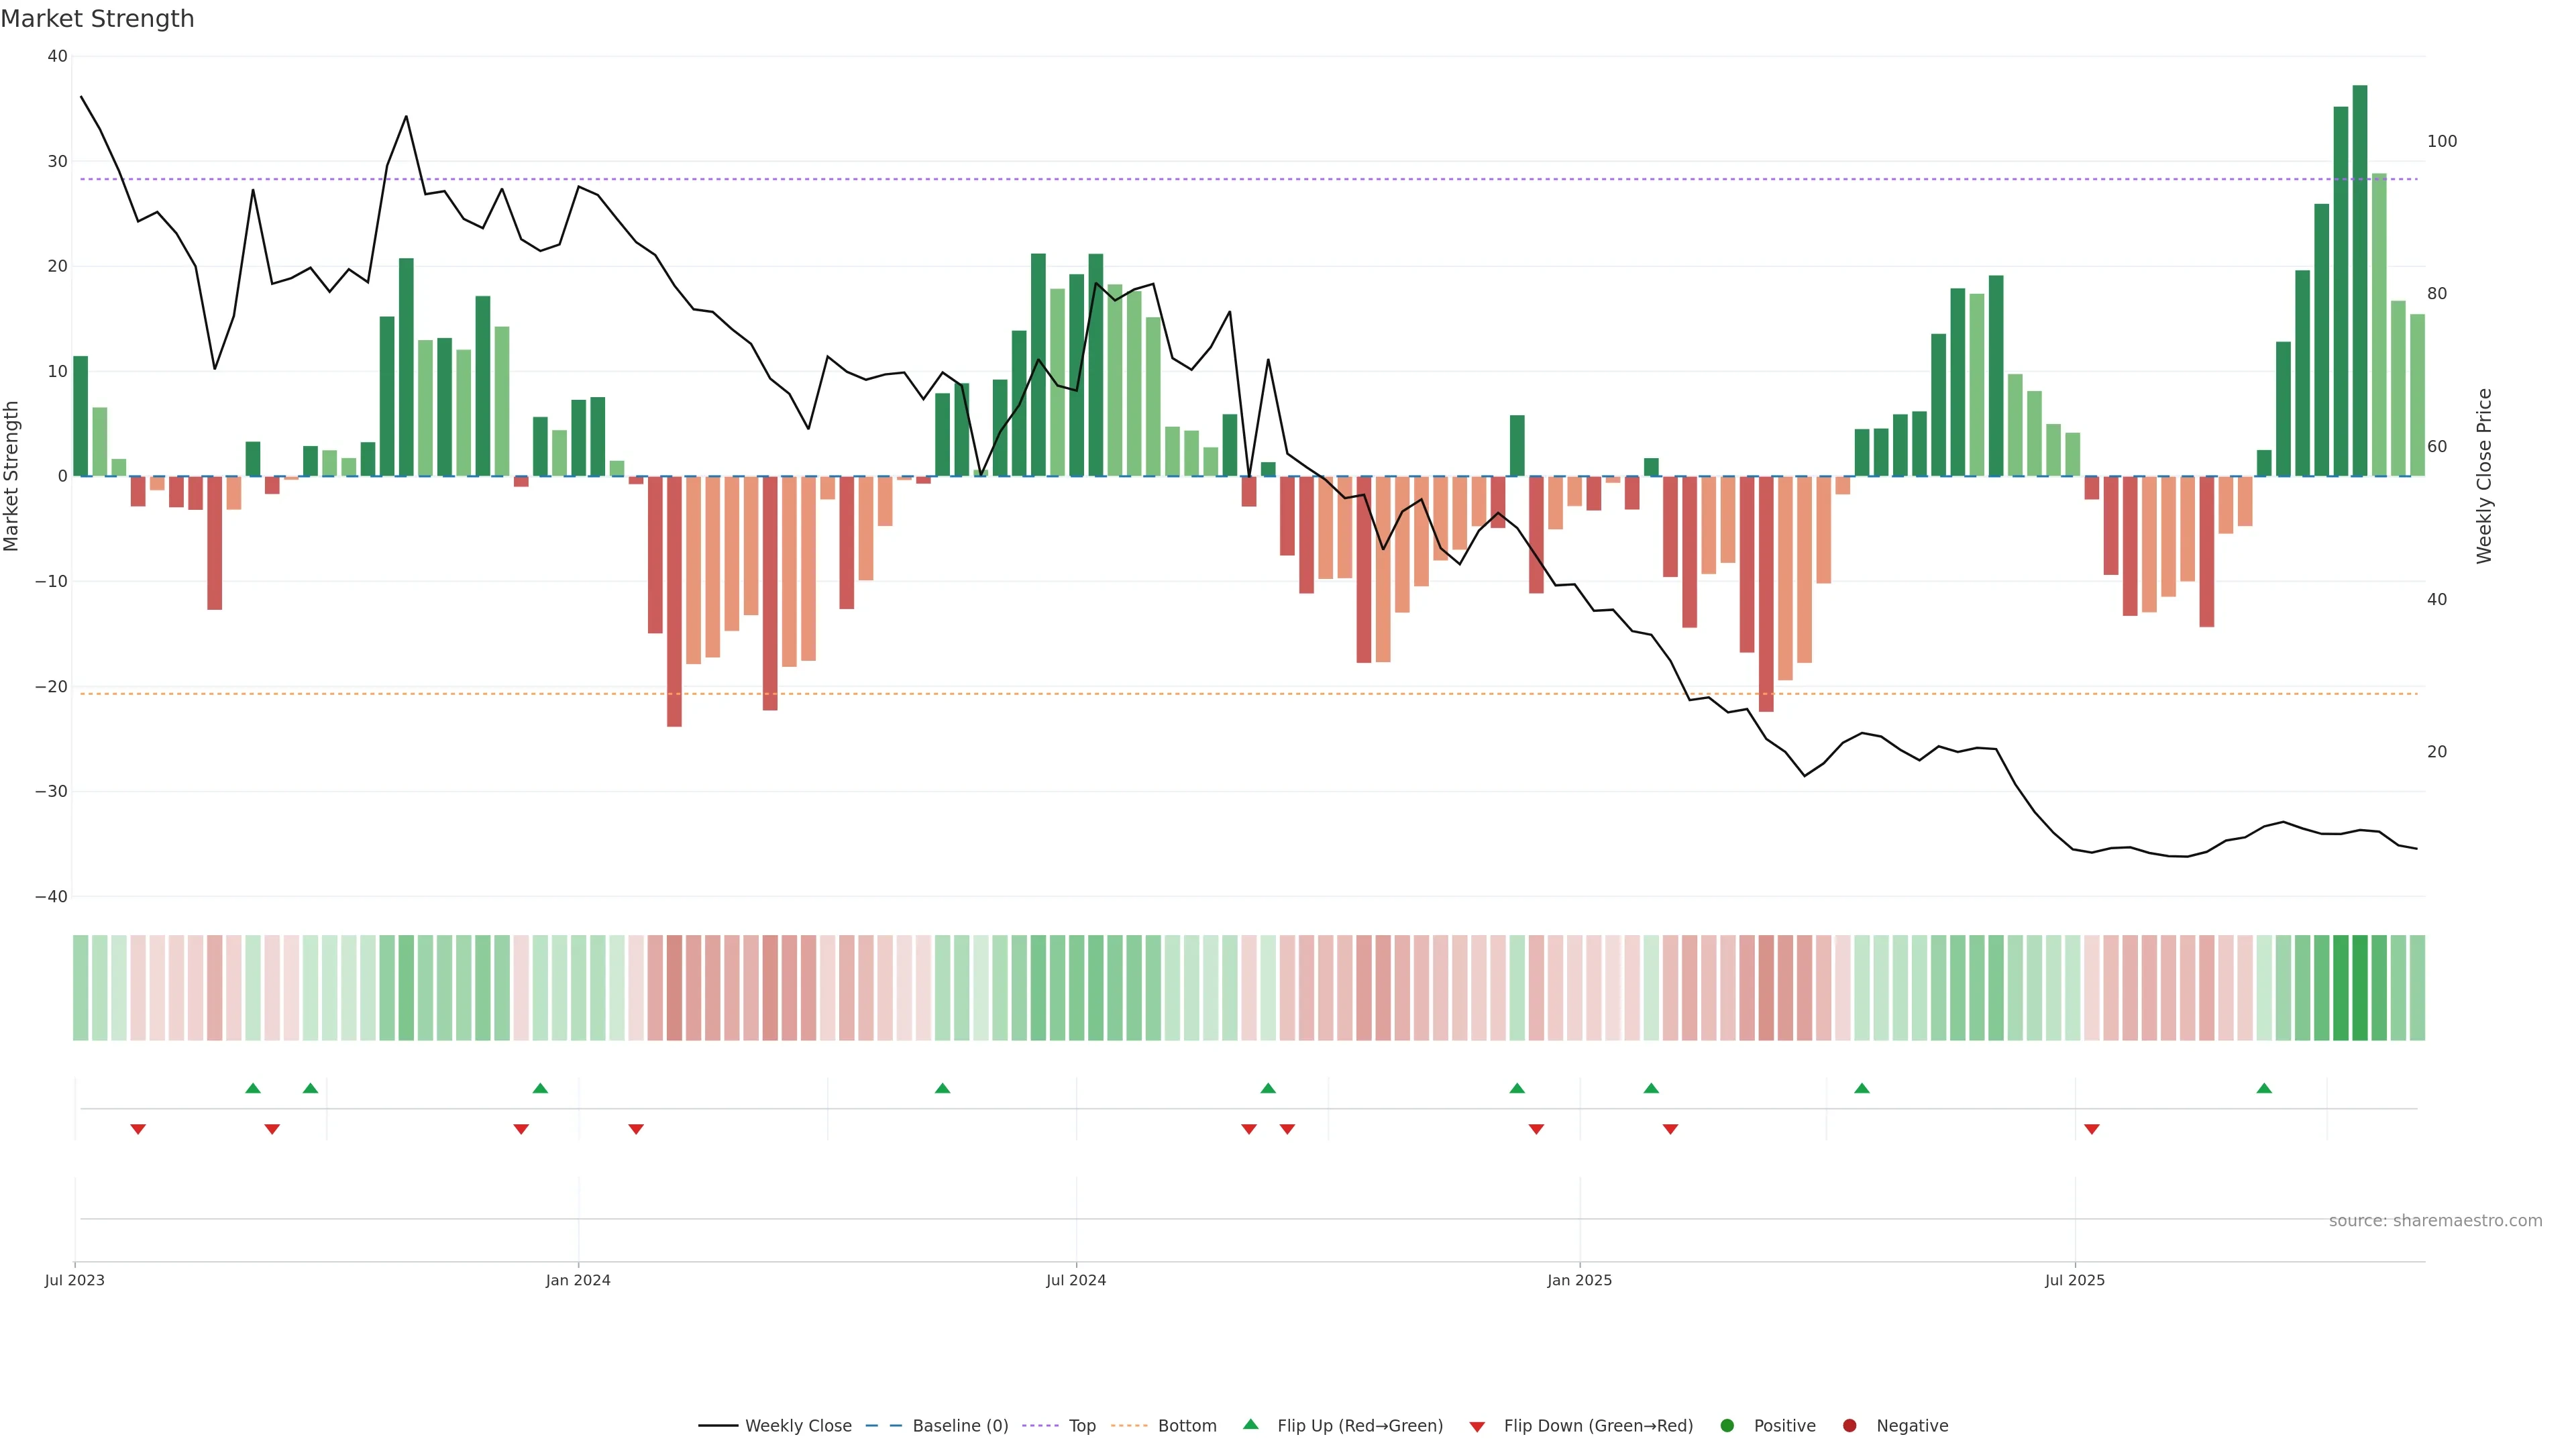The image size is (2576, 1449).
Task: Click the green Positive circle legend icon
Action: point(1727,1426)
